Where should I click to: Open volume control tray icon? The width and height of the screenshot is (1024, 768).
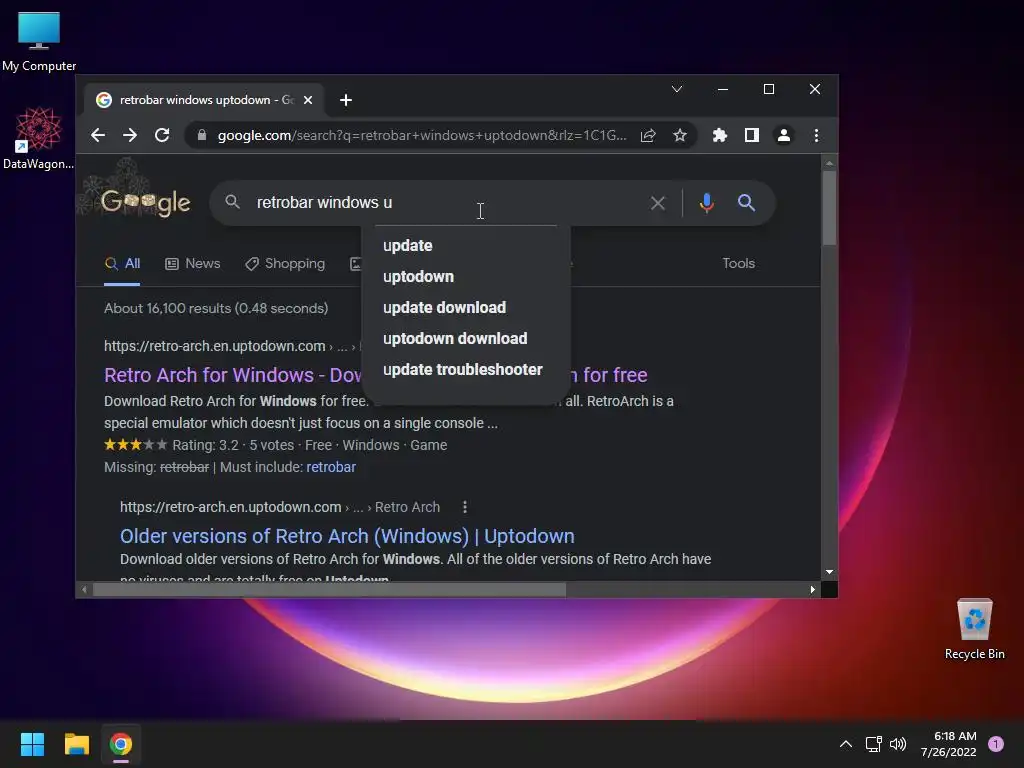click(898, 744)
